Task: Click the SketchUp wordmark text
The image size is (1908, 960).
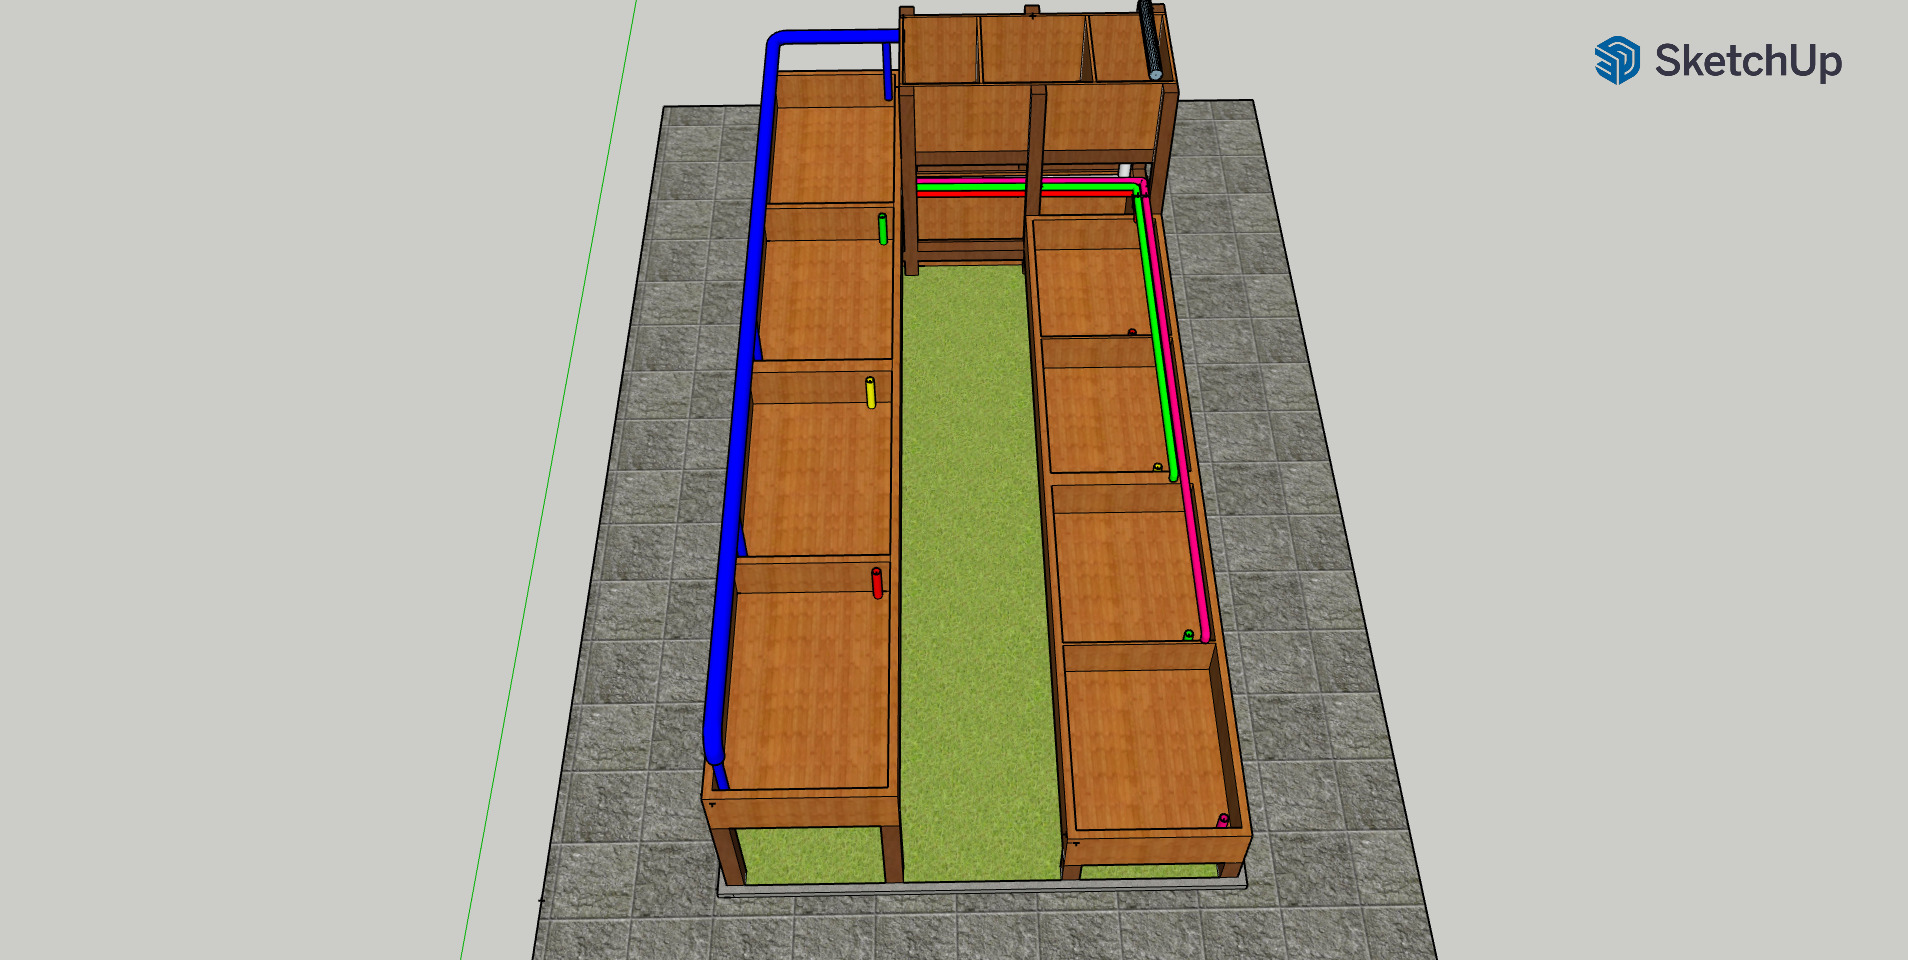Action: tap(1748, 61)
